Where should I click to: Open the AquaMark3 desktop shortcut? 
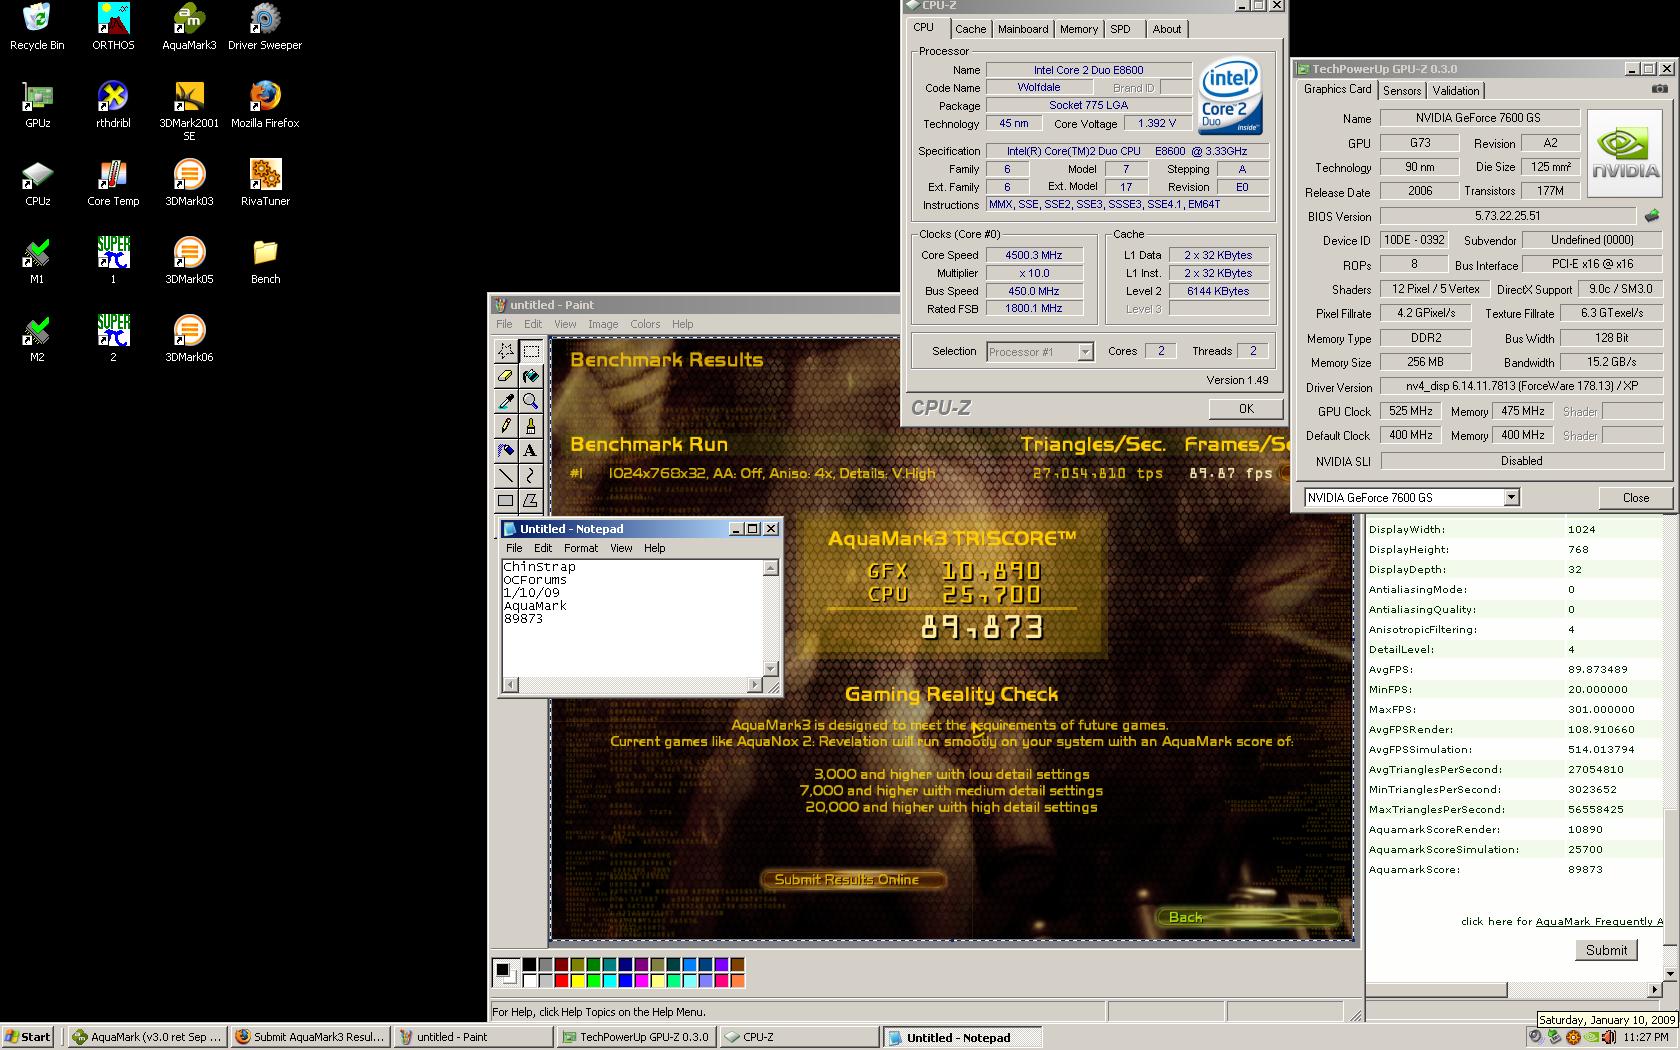pos(189,27)
